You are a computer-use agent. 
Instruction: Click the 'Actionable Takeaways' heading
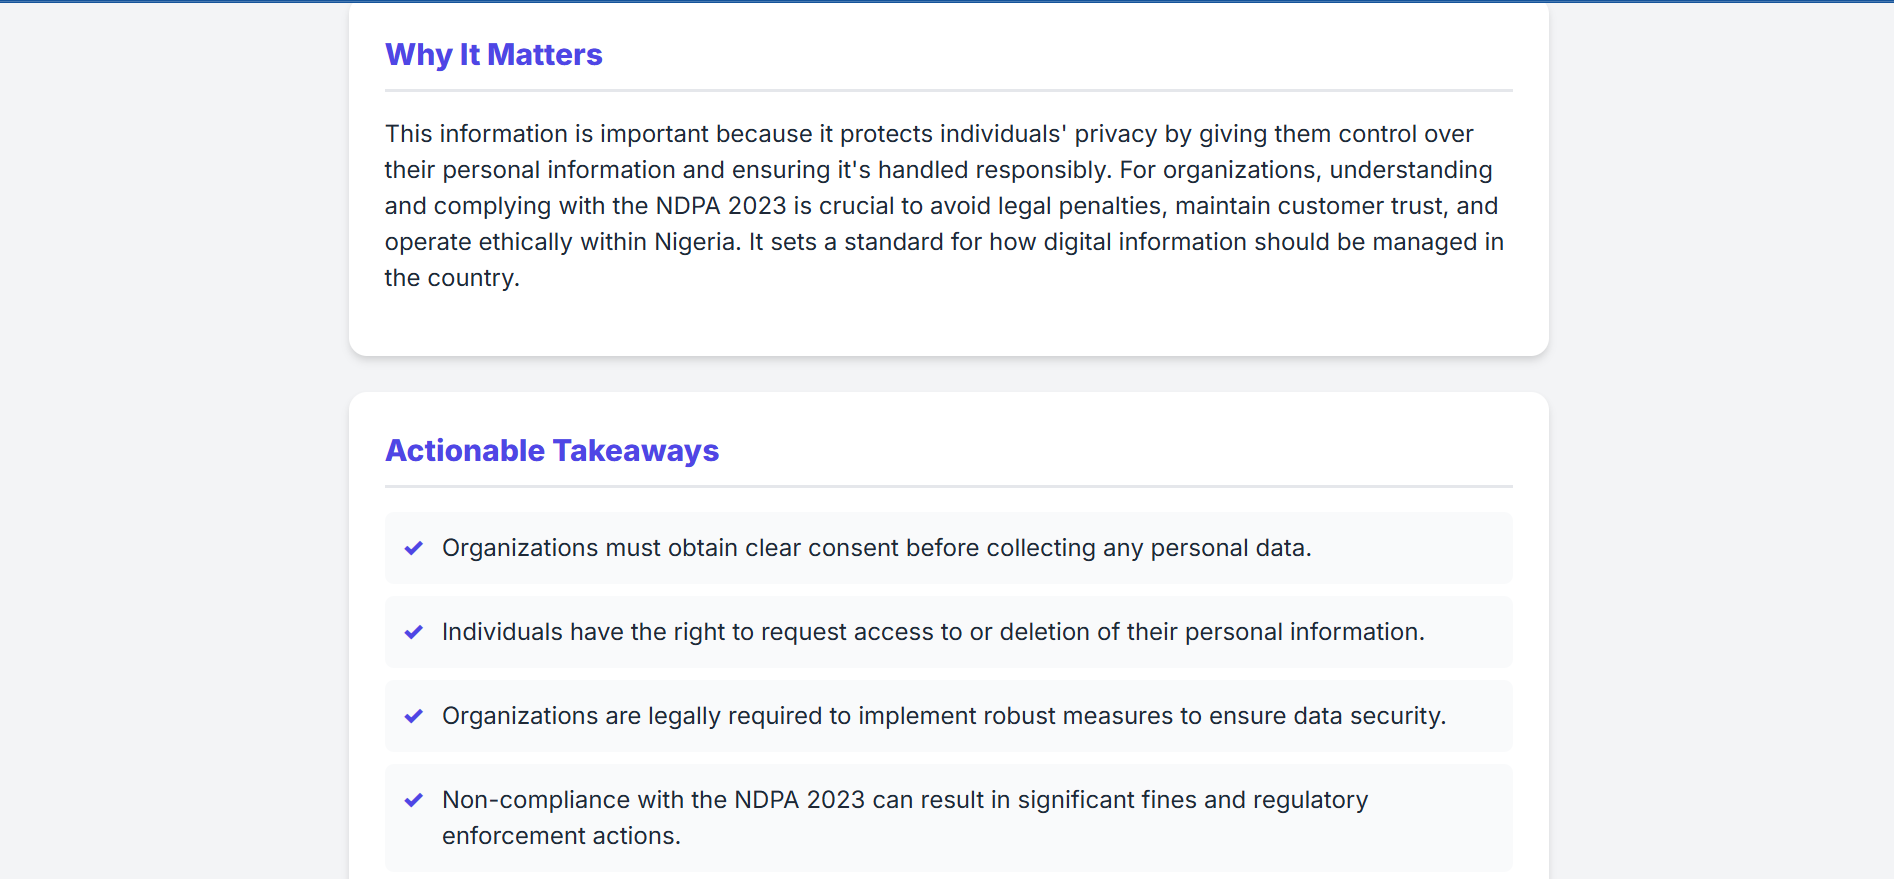(552, 451)
